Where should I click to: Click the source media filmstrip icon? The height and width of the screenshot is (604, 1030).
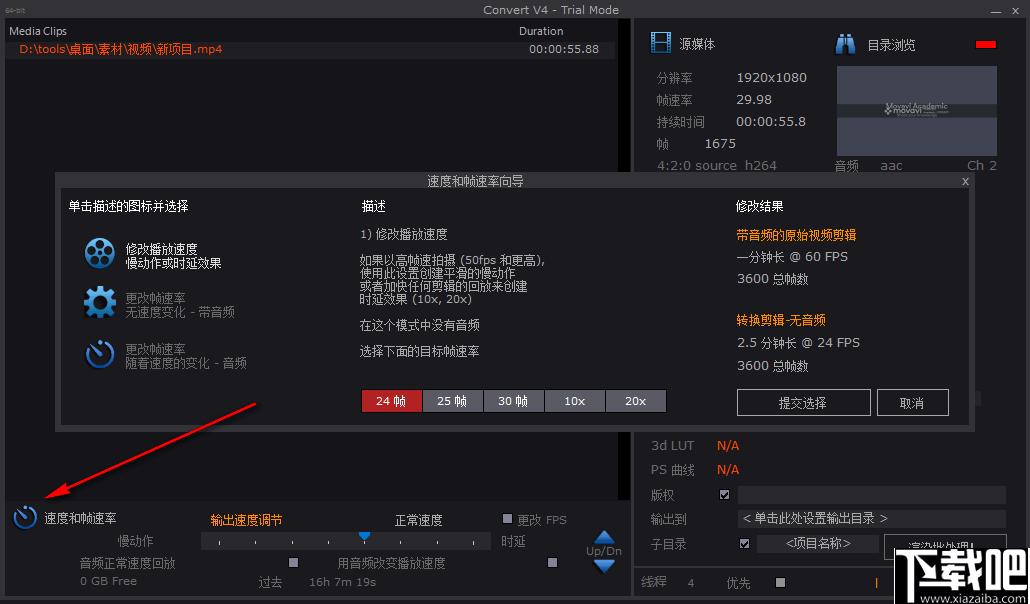660,43
